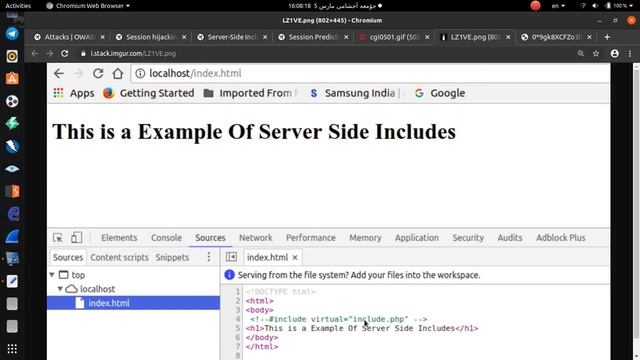Select the Snippets sub-tab
The width and height of the screenshot is (640, 360).
click(x=172, y=258)
